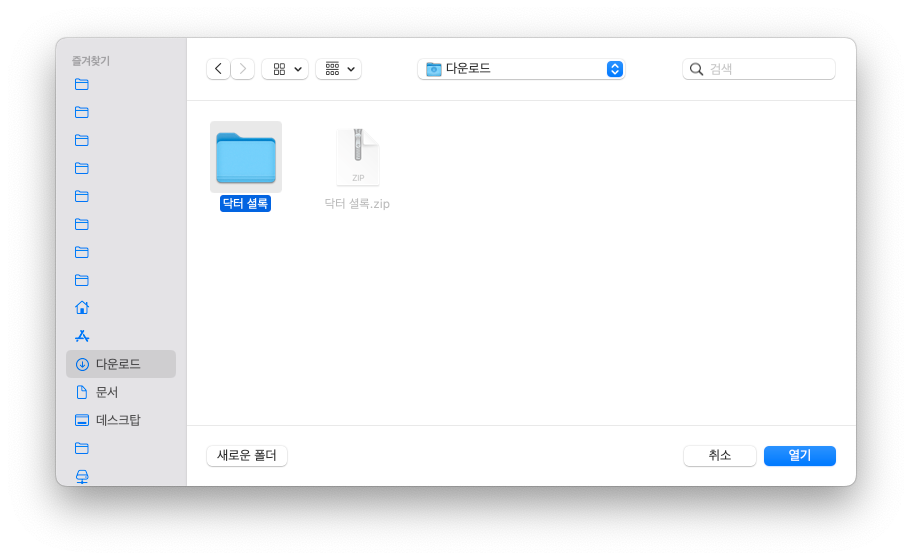Open the 다운로드 location popup menu
Screen dimensions: 912x560
(x=521, y=69)
